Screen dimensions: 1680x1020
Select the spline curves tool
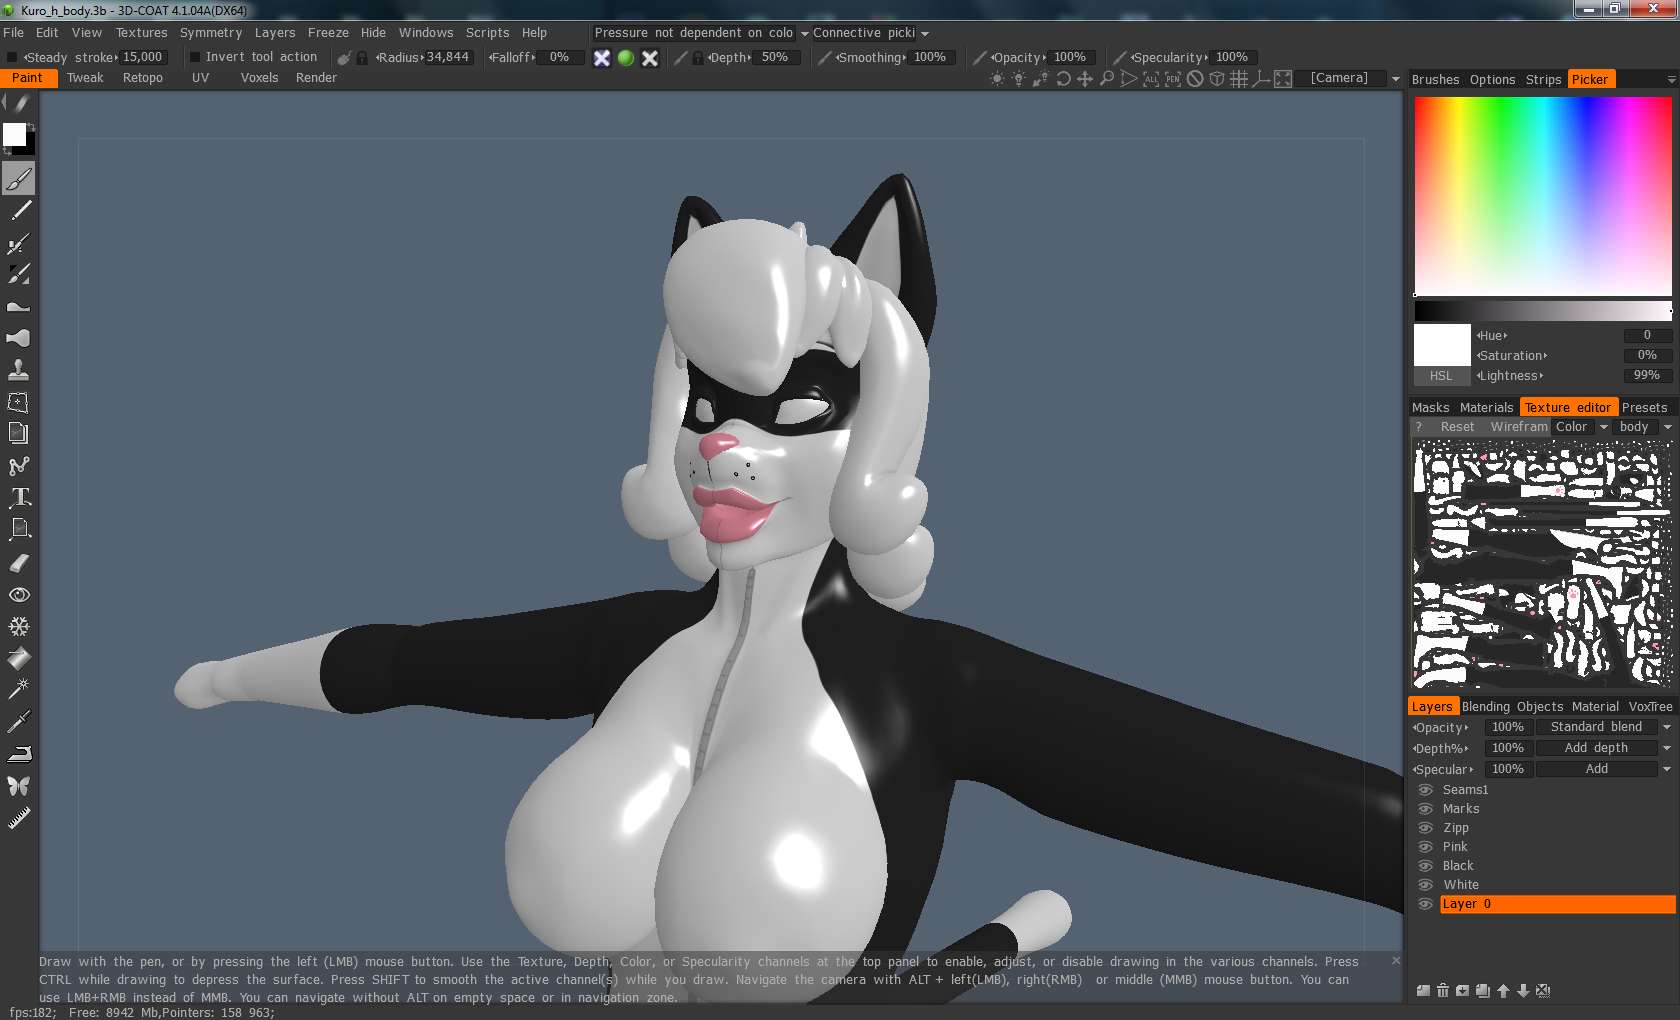click(x=19, y=466)
